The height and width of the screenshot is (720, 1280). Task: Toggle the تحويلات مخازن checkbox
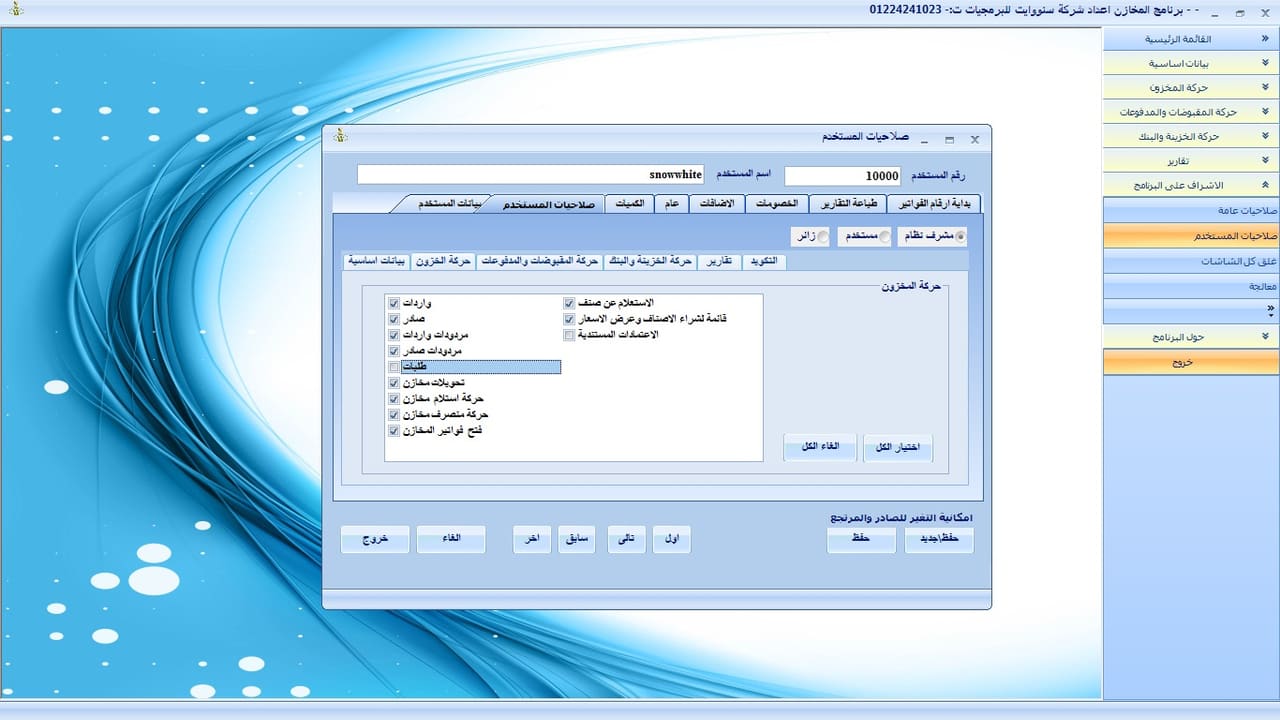tap(393, 383)
